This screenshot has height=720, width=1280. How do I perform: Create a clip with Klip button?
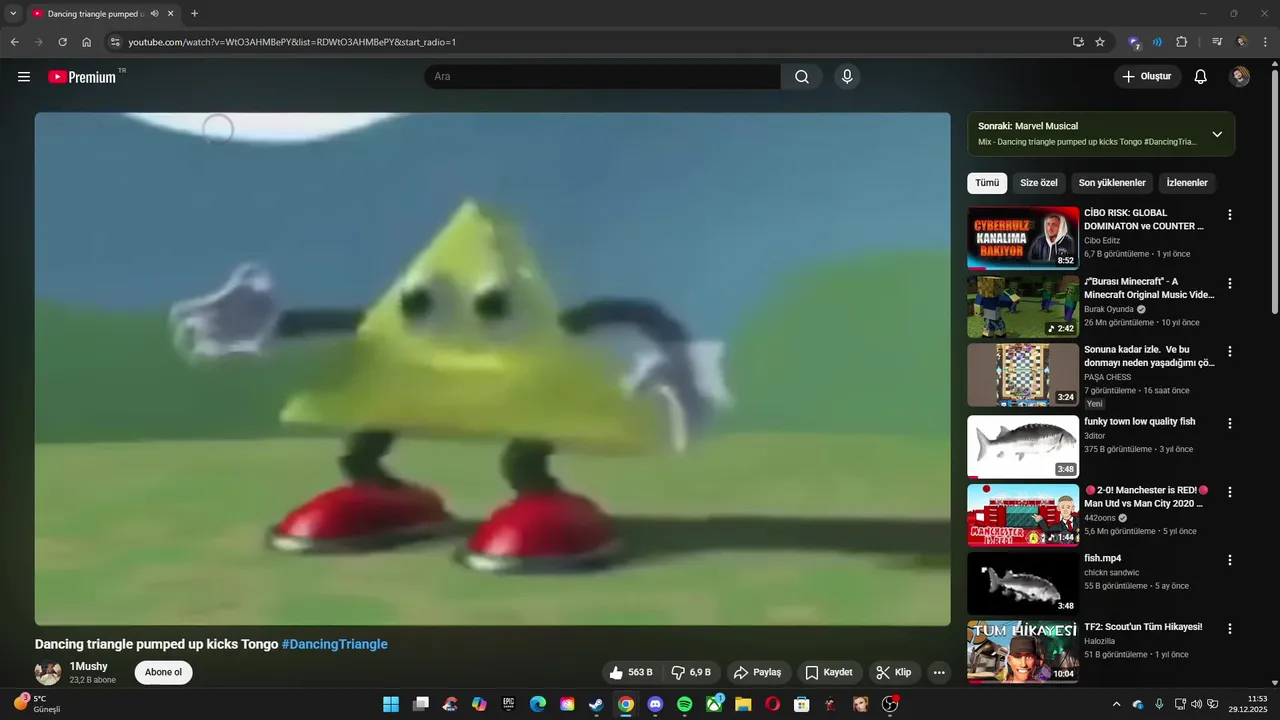pos(894,673)
